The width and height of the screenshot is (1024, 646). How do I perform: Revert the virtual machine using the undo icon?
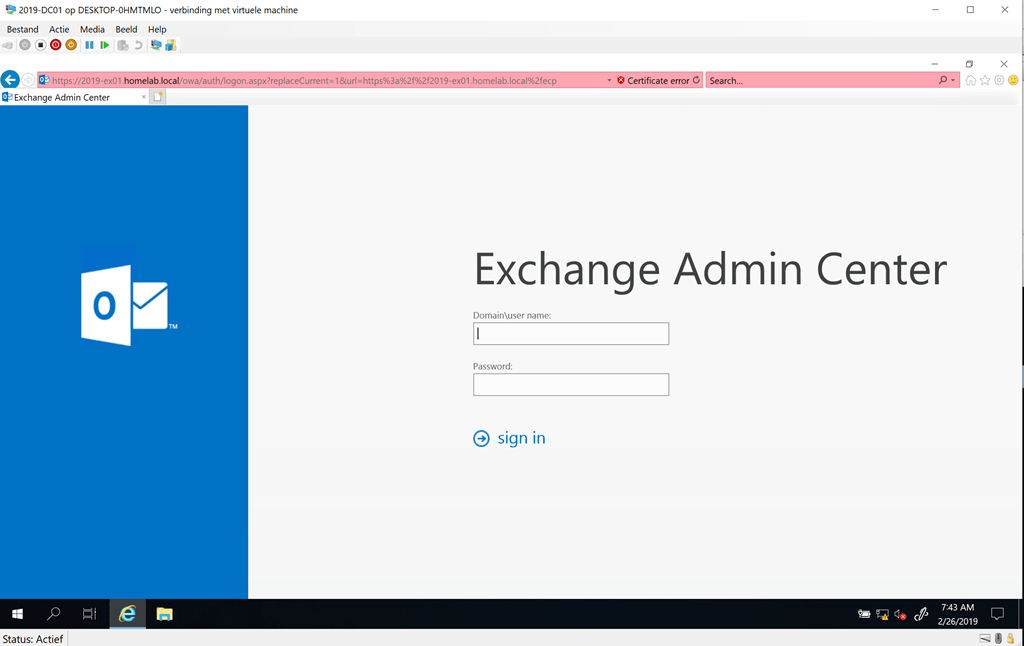coord(139,44)
